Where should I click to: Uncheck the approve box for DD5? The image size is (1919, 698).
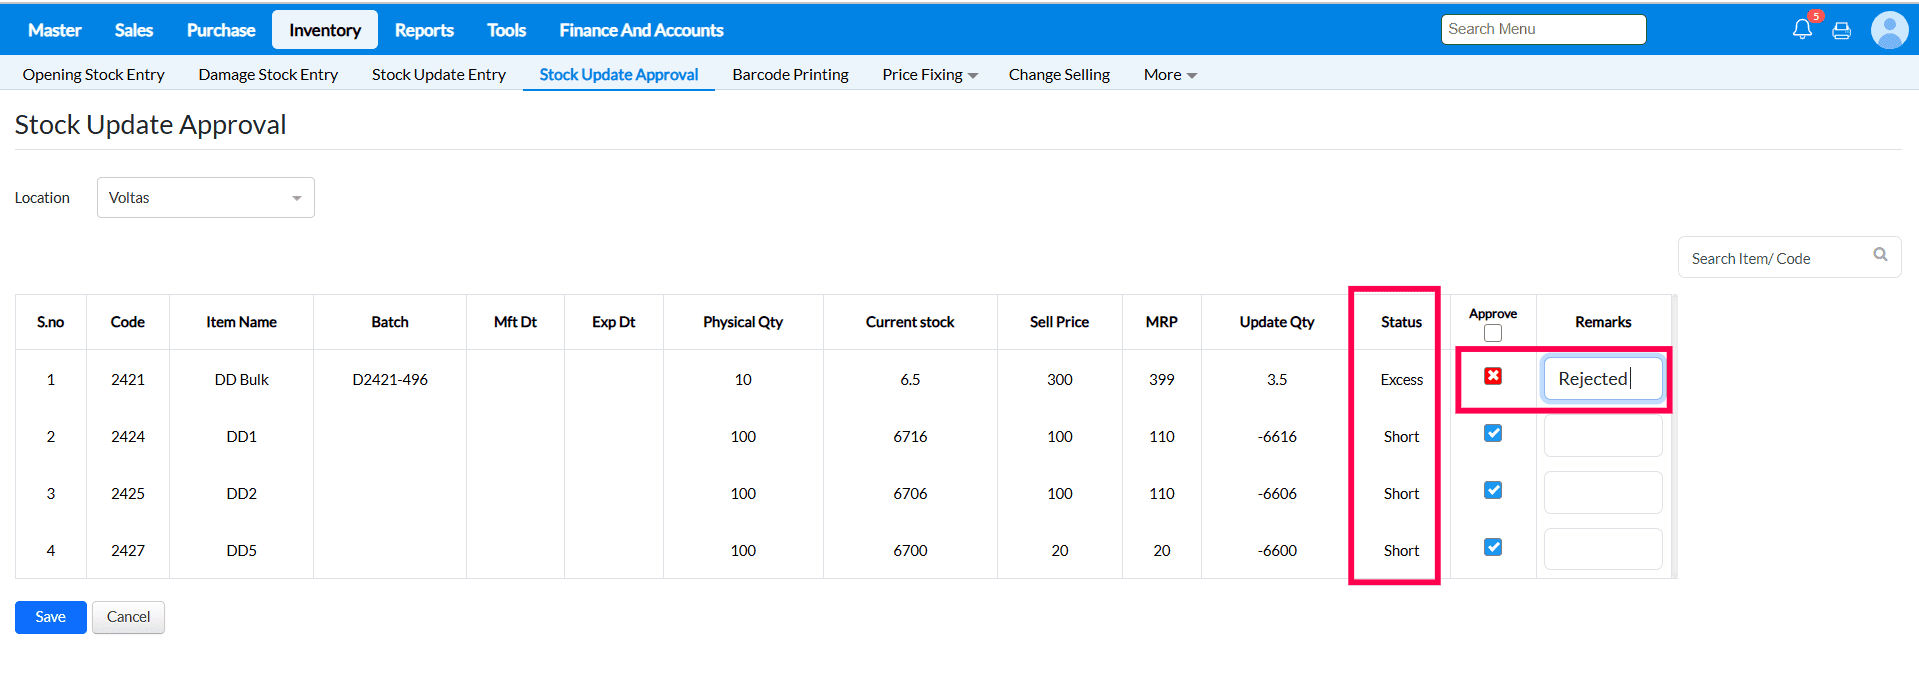[1493, 547]
